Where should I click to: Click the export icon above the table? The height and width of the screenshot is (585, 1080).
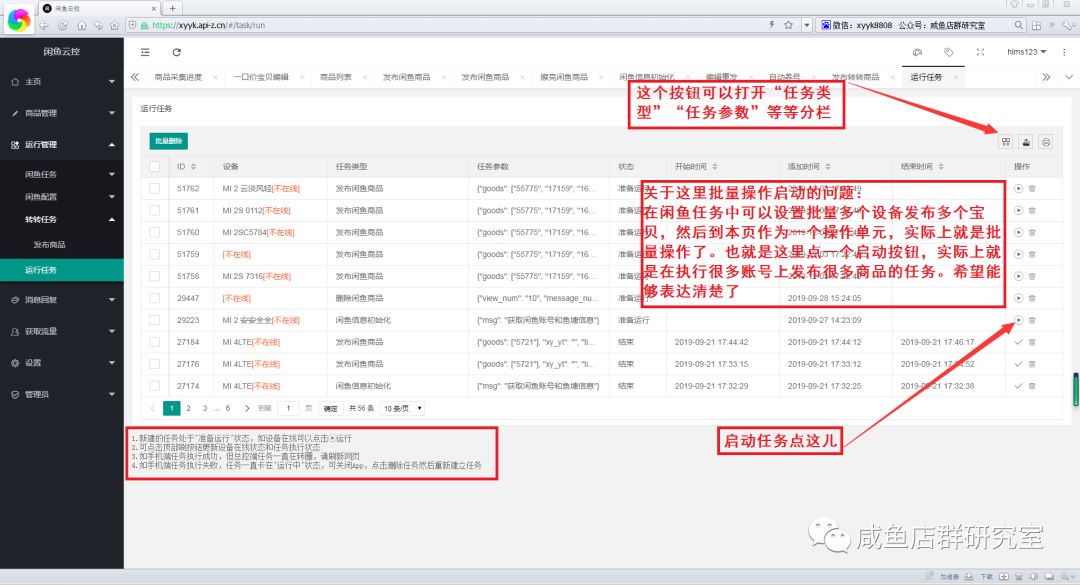coord(1026,142)
